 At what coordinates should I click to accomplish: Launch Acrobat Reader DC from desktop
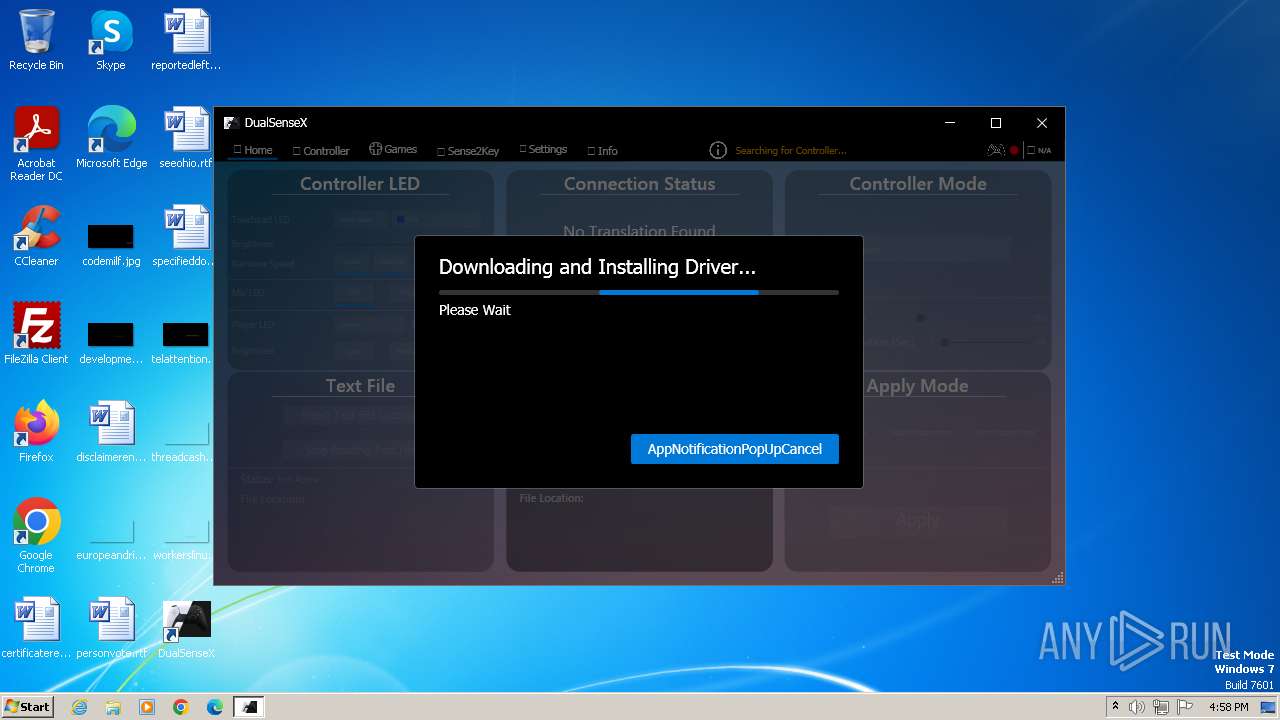pos(36,144)
